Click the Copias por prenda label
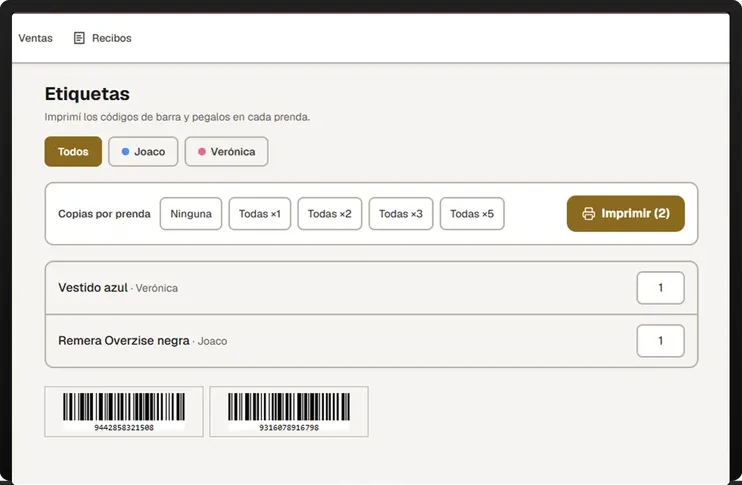This screenshot has width=742, height=485. click(104, 214)
